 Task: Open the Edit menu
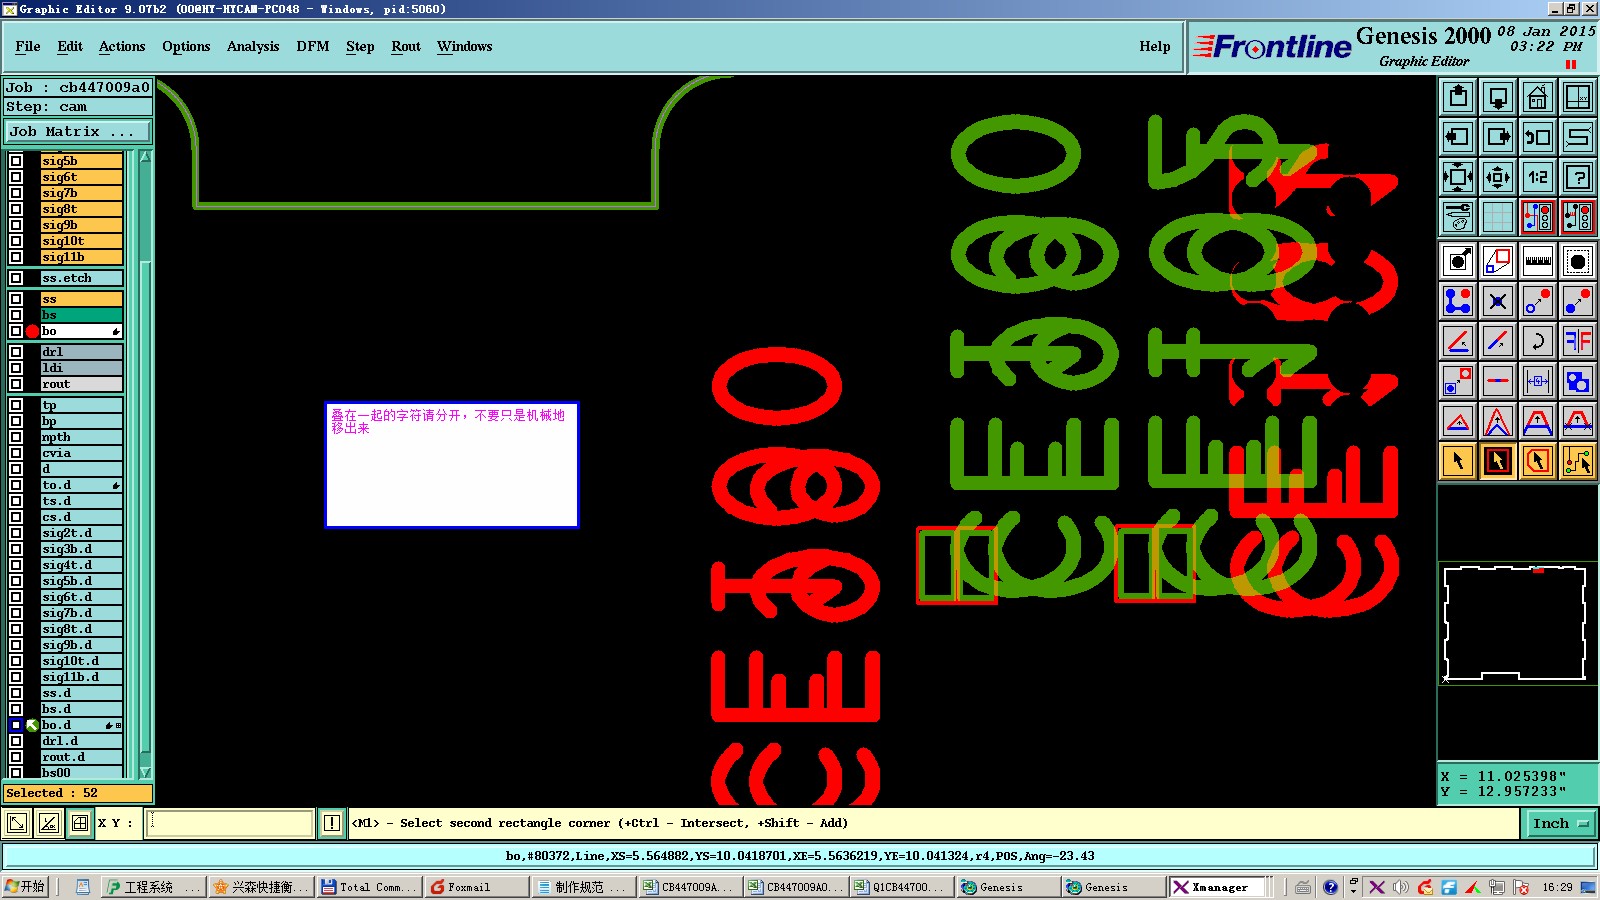[x=70, y=46]
